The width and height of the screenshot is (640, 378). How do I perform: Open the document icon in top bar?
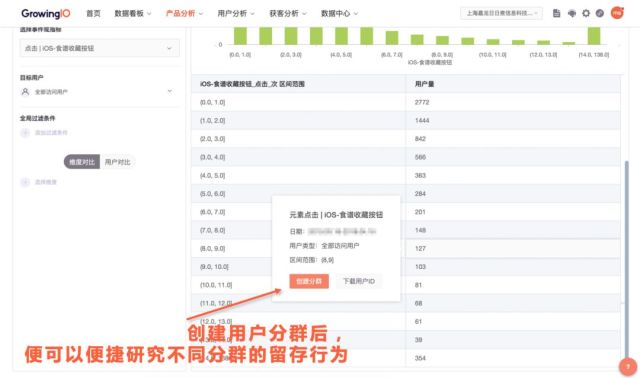click(x=556, y=13)
